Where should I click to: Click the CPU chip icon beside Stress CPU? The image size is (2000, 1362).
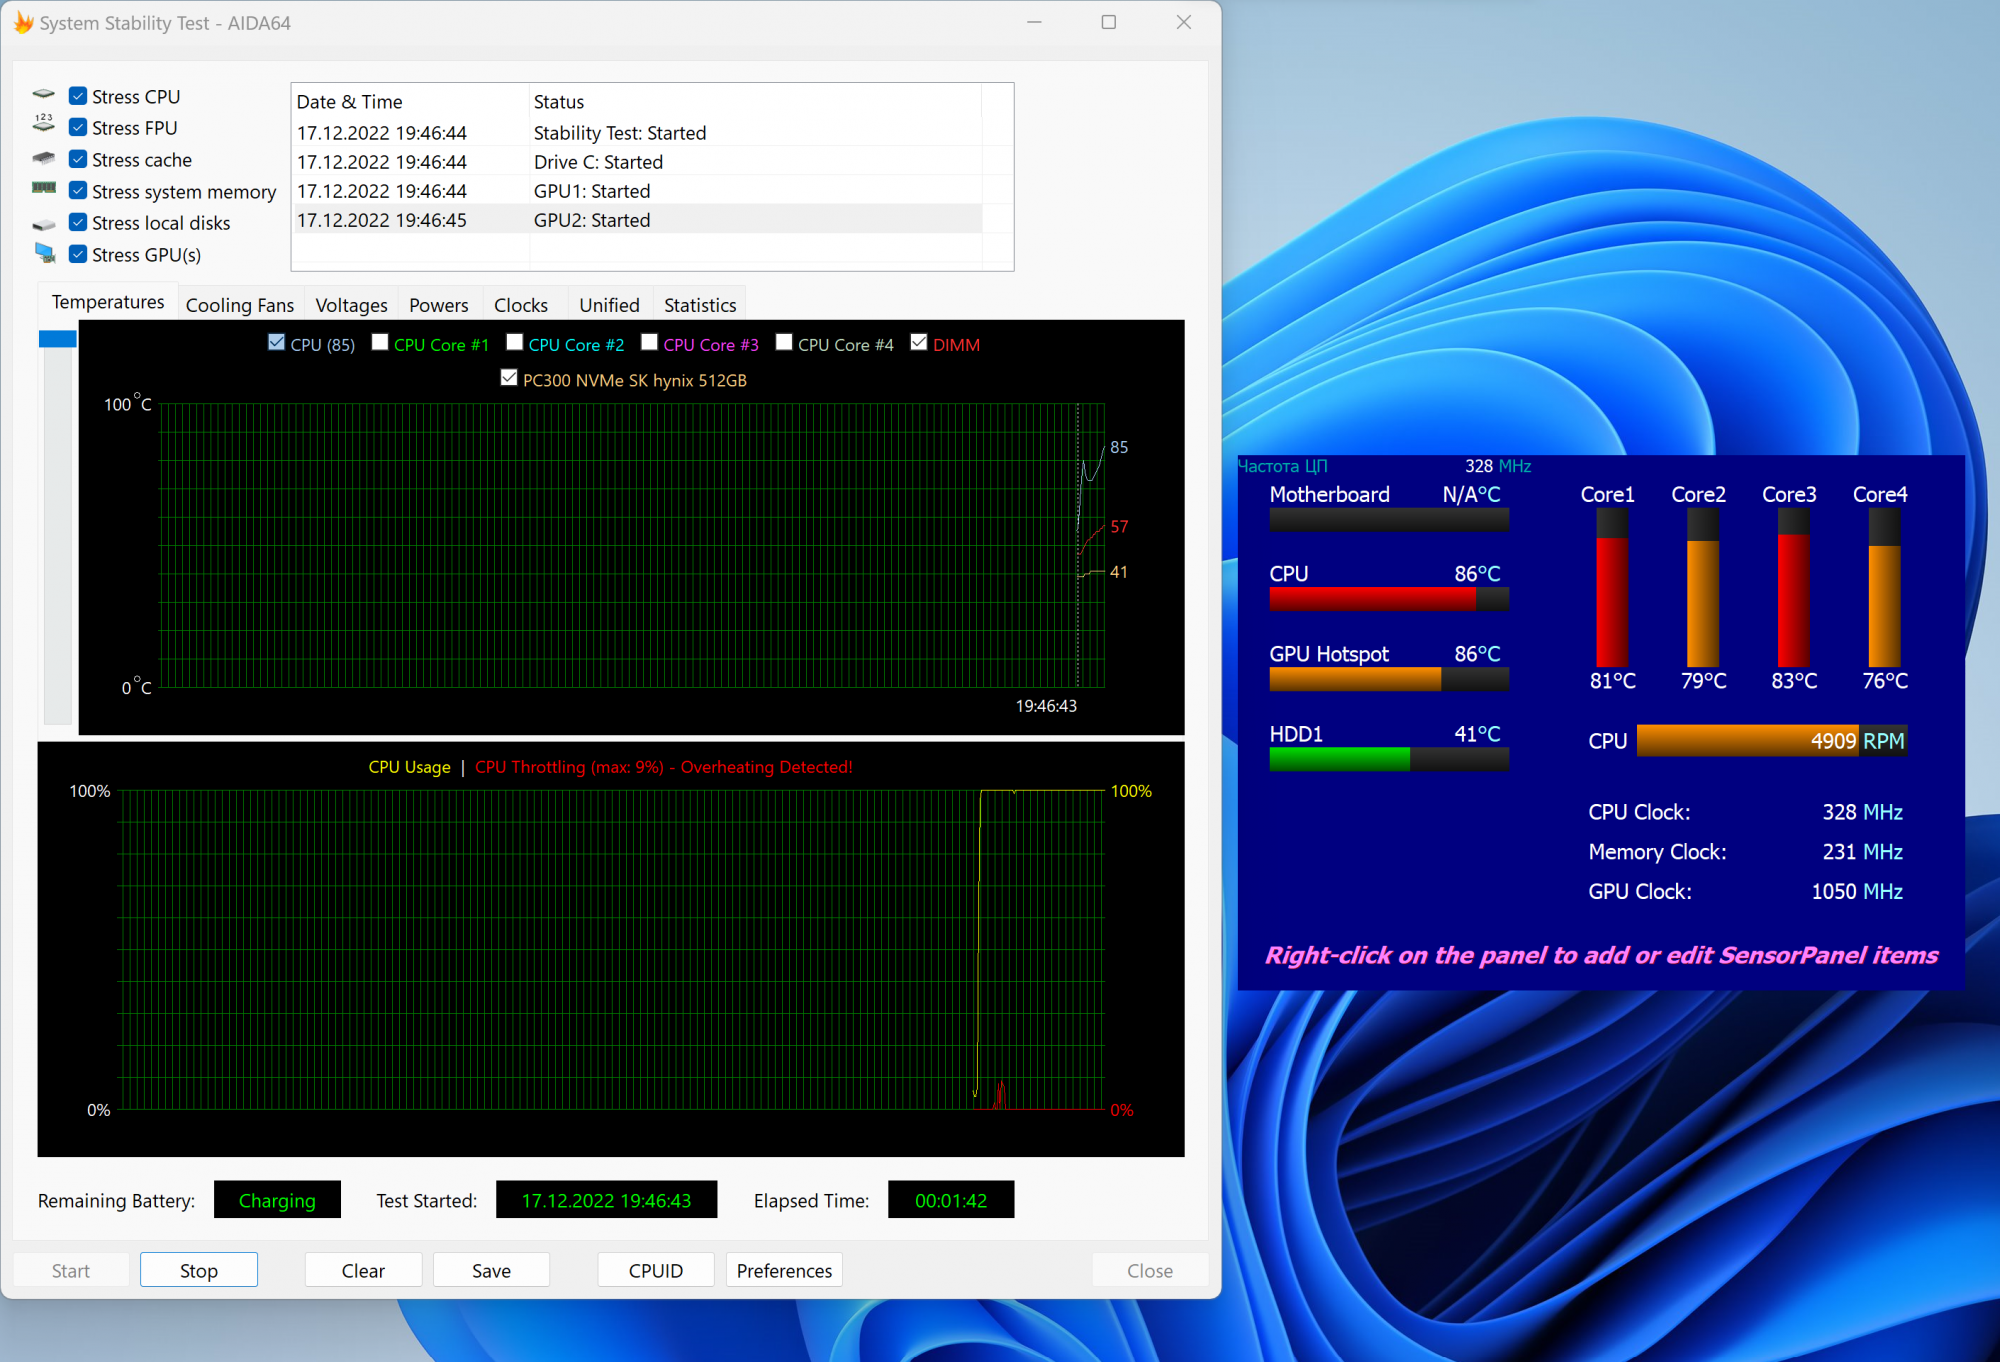click(43, 95)
